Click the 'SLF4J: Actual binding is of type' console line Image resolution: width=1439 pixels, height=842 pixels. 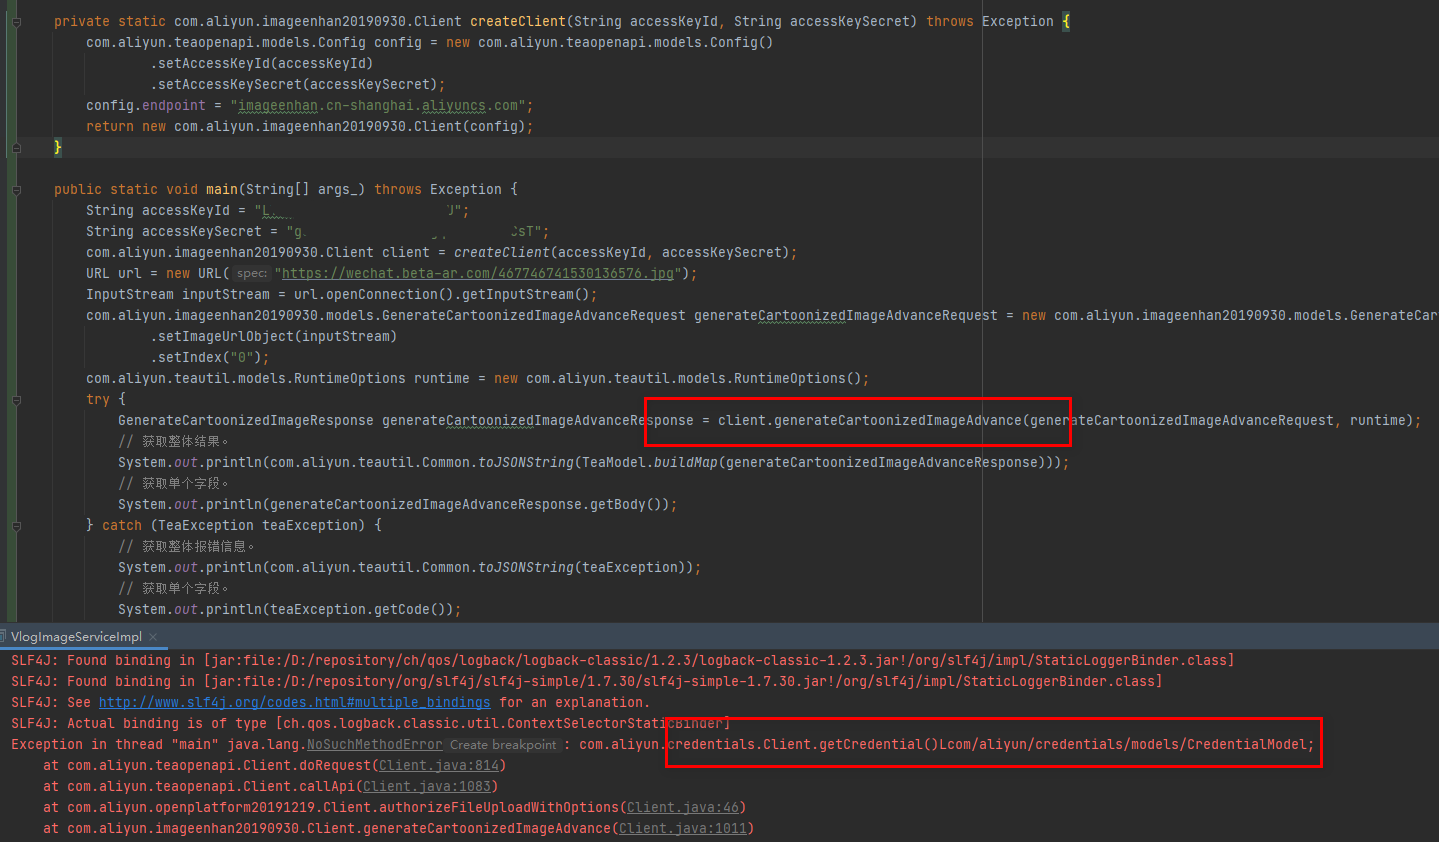(371, 724)
